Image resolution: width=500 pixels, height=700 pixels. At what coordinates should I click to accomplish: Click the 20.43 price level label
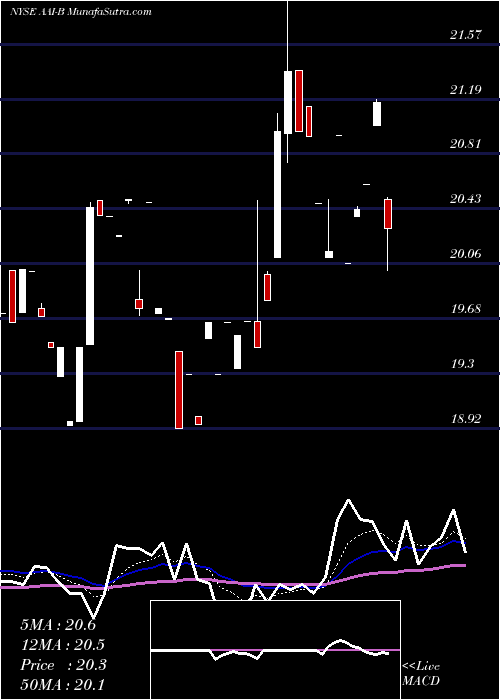tap(466, 199)
